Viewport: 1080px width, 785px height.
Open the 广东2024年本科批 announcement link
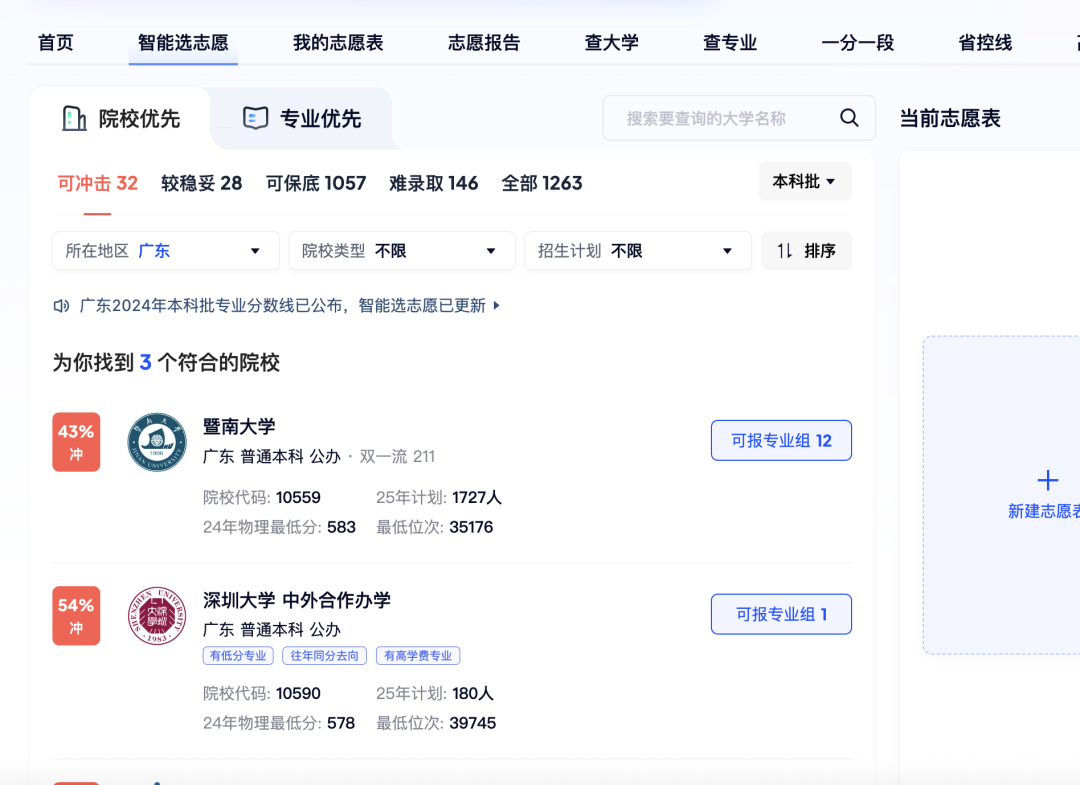tap(283, 306)
